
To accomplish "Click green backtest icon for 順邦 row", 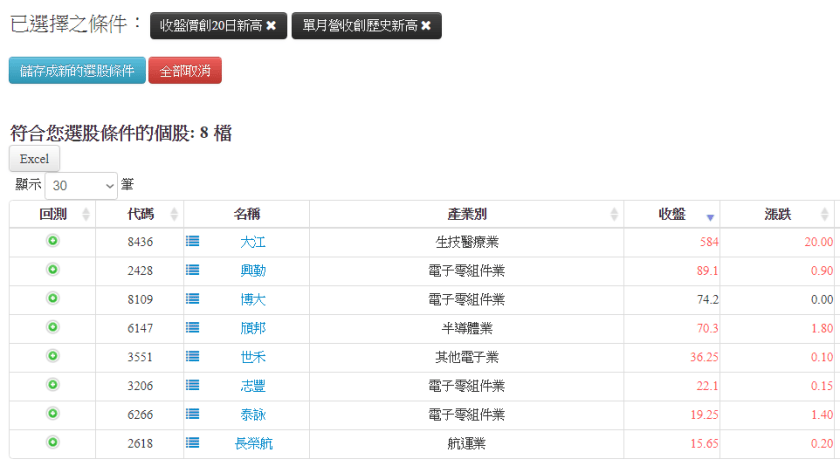I will (x=53, y=327).
